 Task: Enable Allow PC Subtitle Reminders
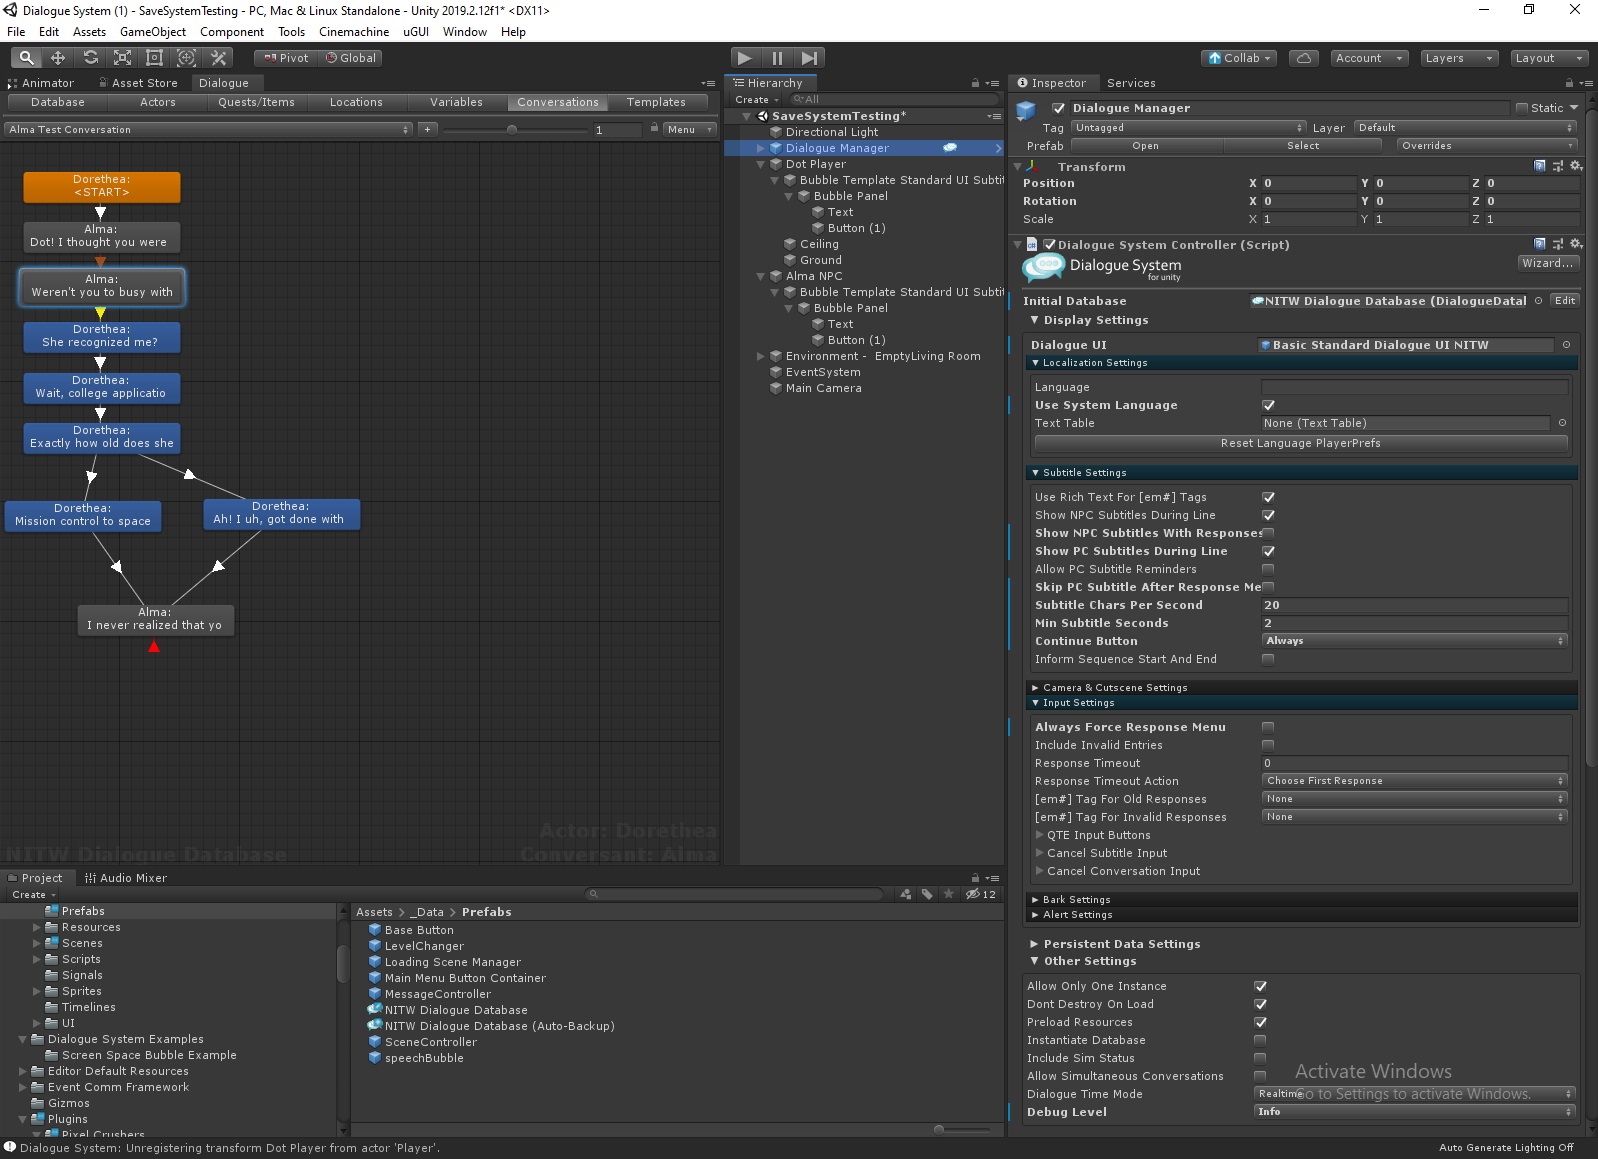coord(1268,569)
